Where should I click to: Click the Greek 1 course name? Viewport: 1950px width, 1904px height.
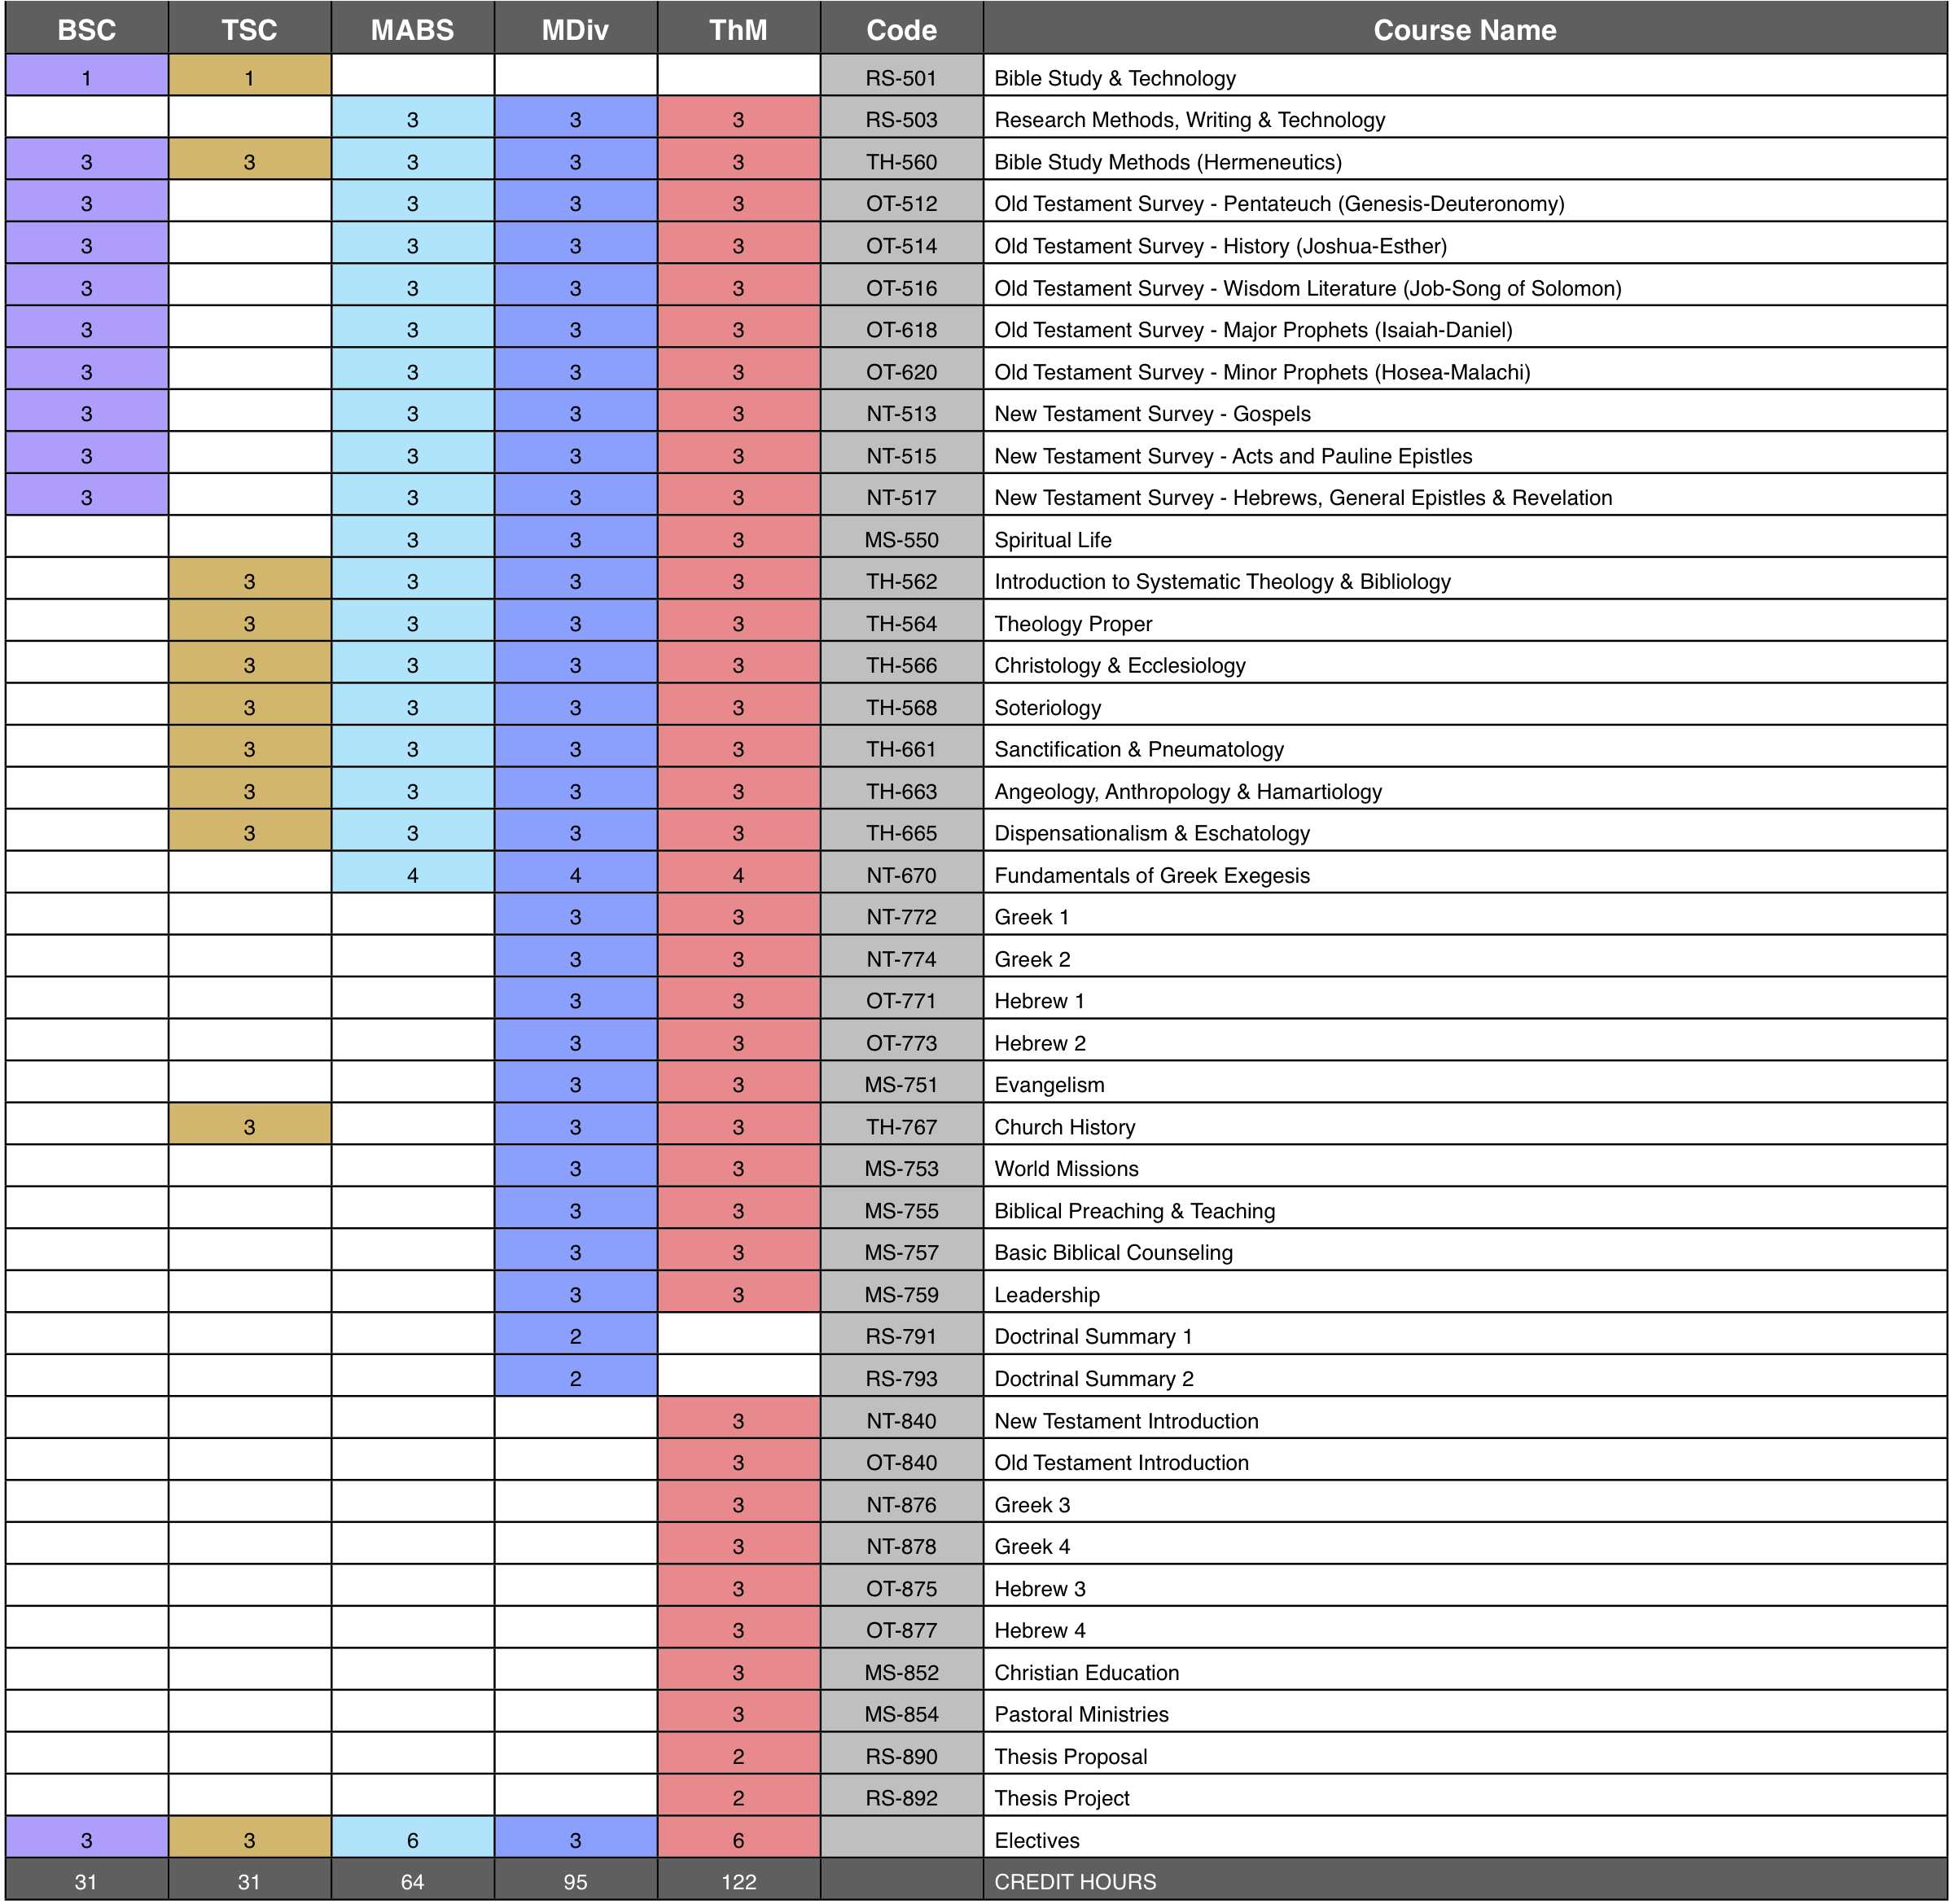coord(1031,917)
